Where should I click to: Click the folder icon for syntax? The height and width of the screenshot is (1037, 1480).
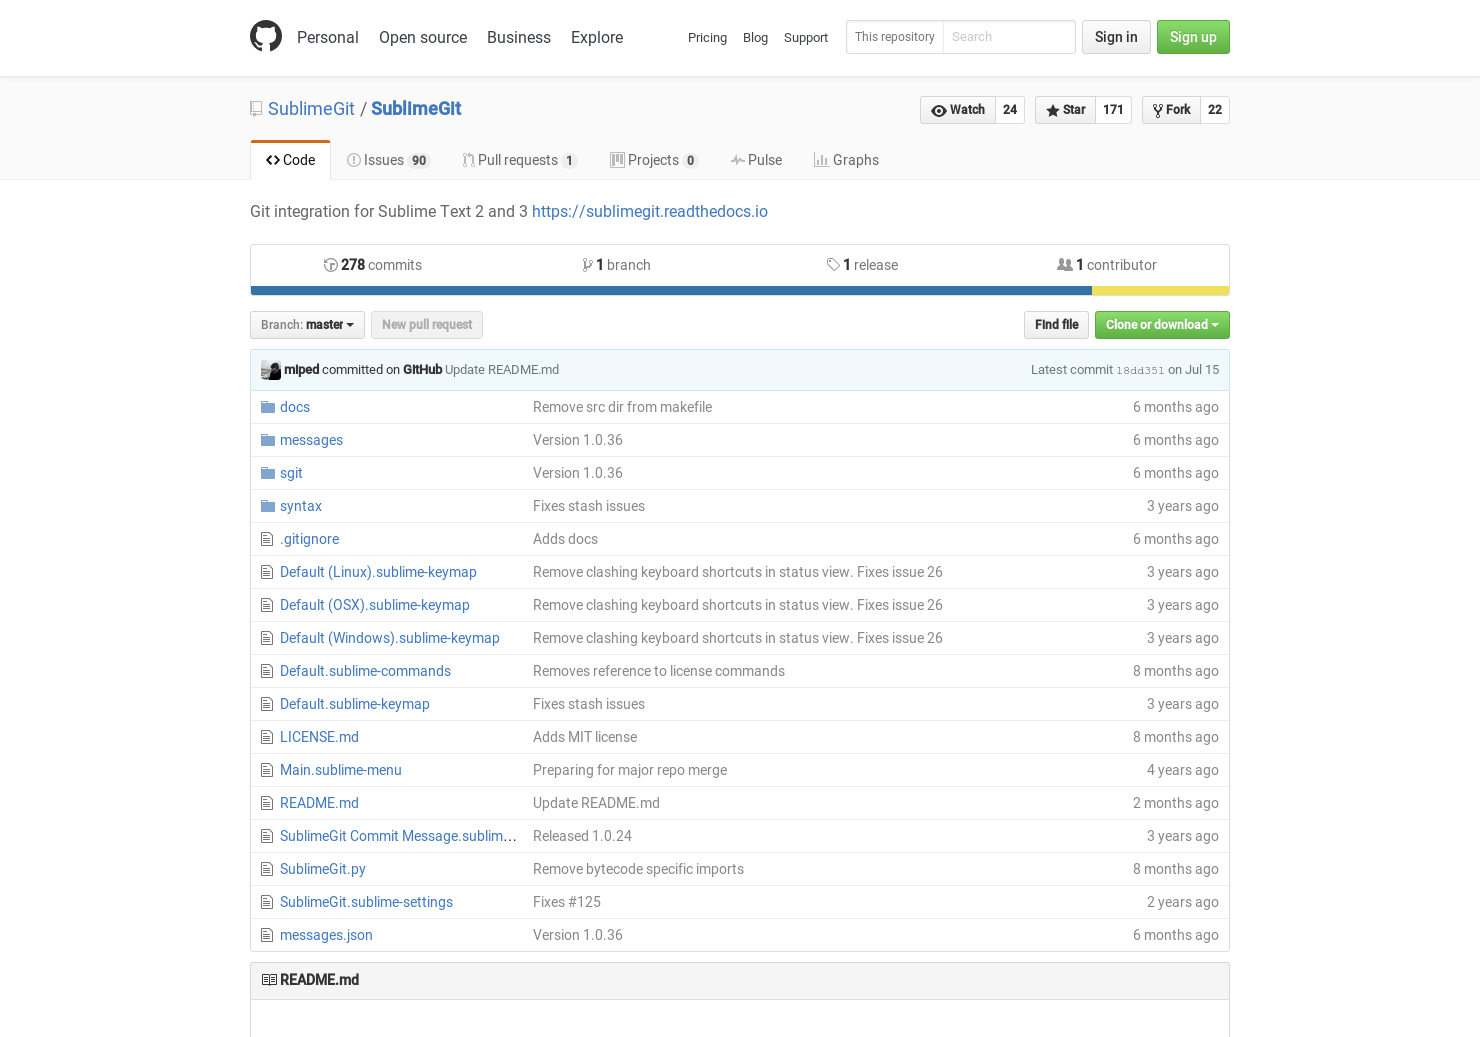(x=267, y=506)
